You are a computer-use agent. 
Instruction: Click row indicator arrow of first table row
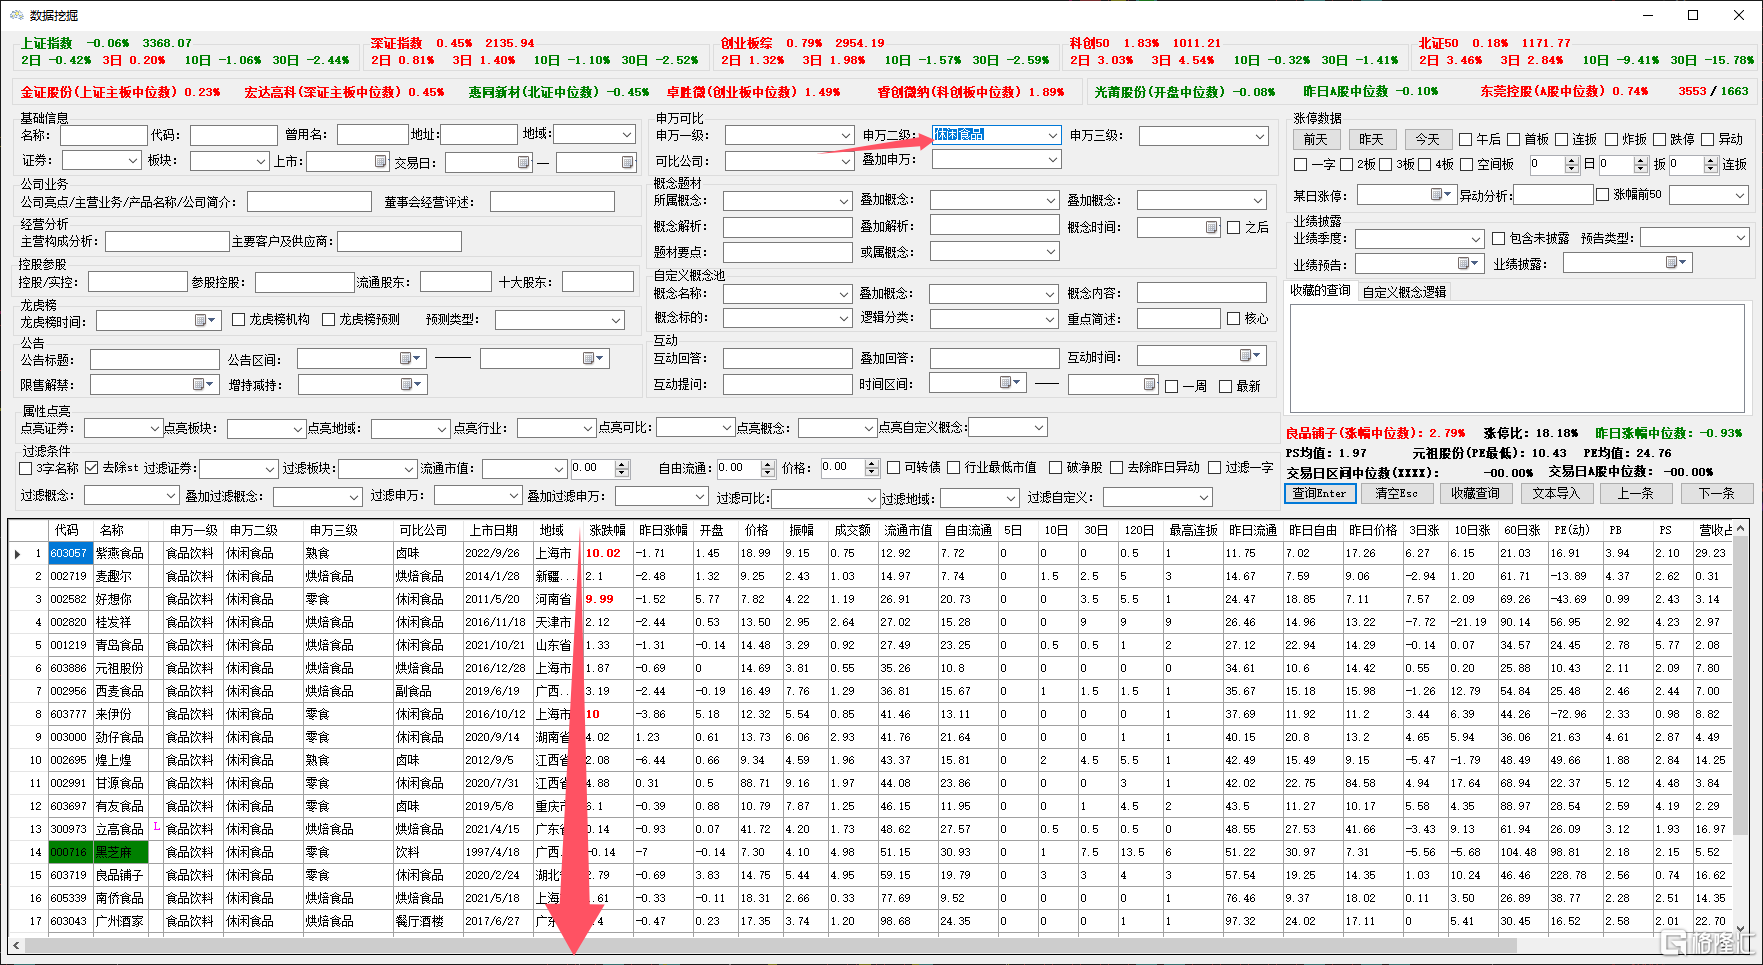pos(18,553)
